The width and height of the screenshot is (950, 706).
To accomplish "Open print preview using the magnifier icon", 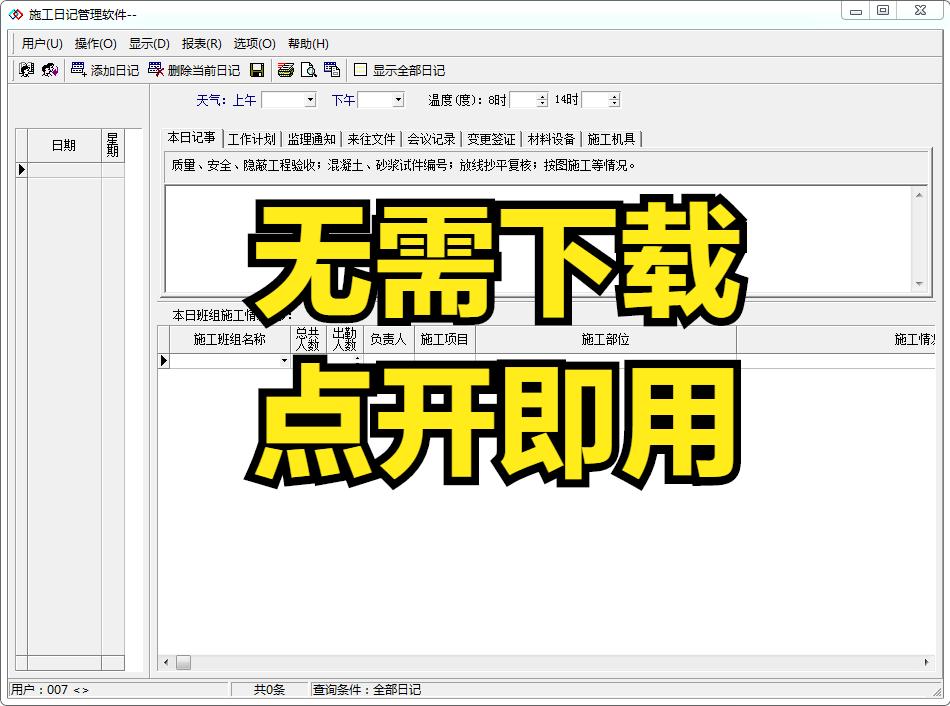I will point(307,70).
